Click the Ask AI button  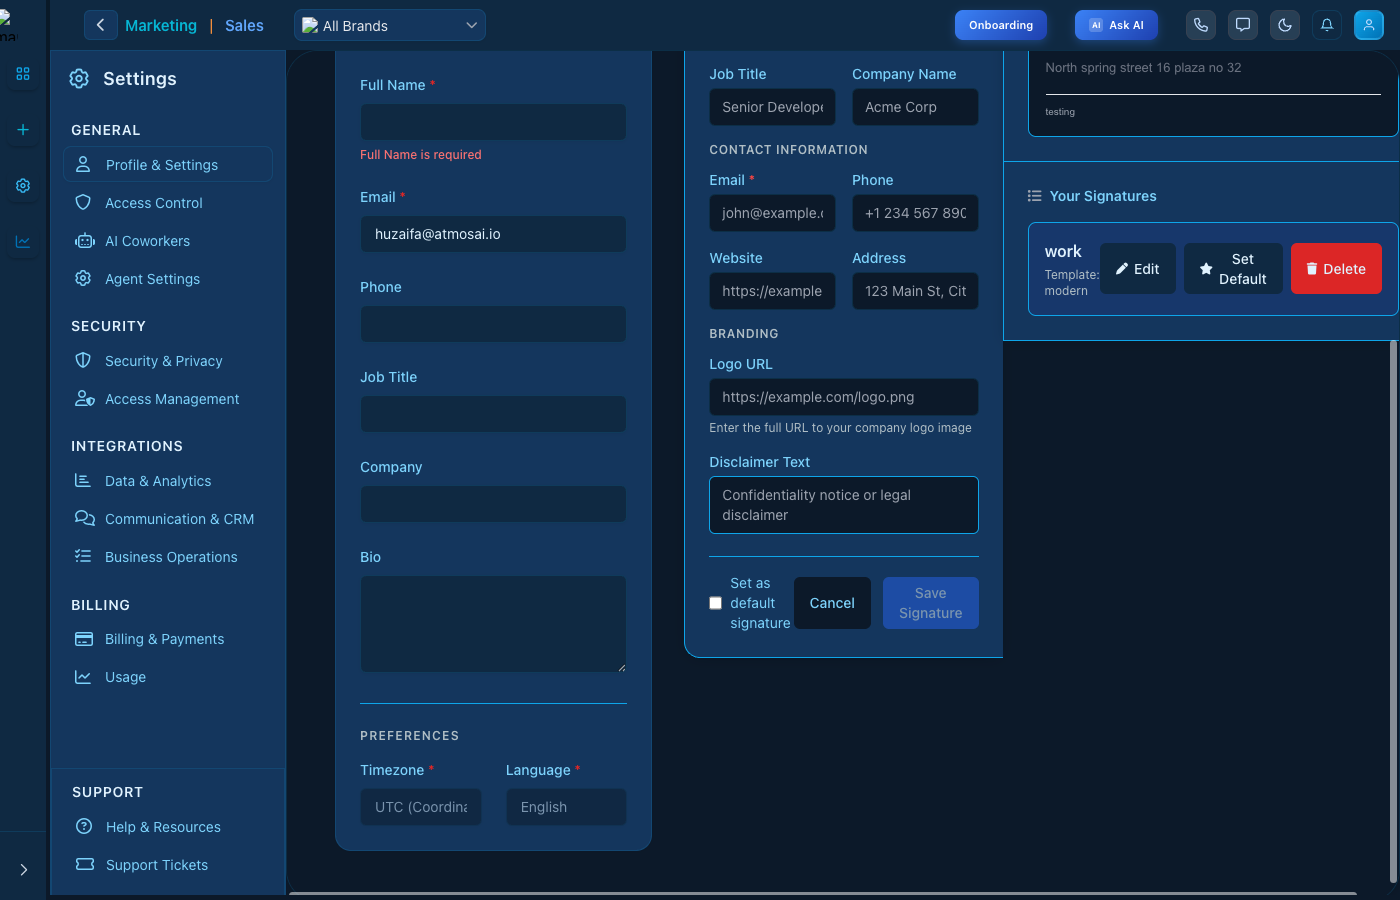click(x=1116, y=25)
